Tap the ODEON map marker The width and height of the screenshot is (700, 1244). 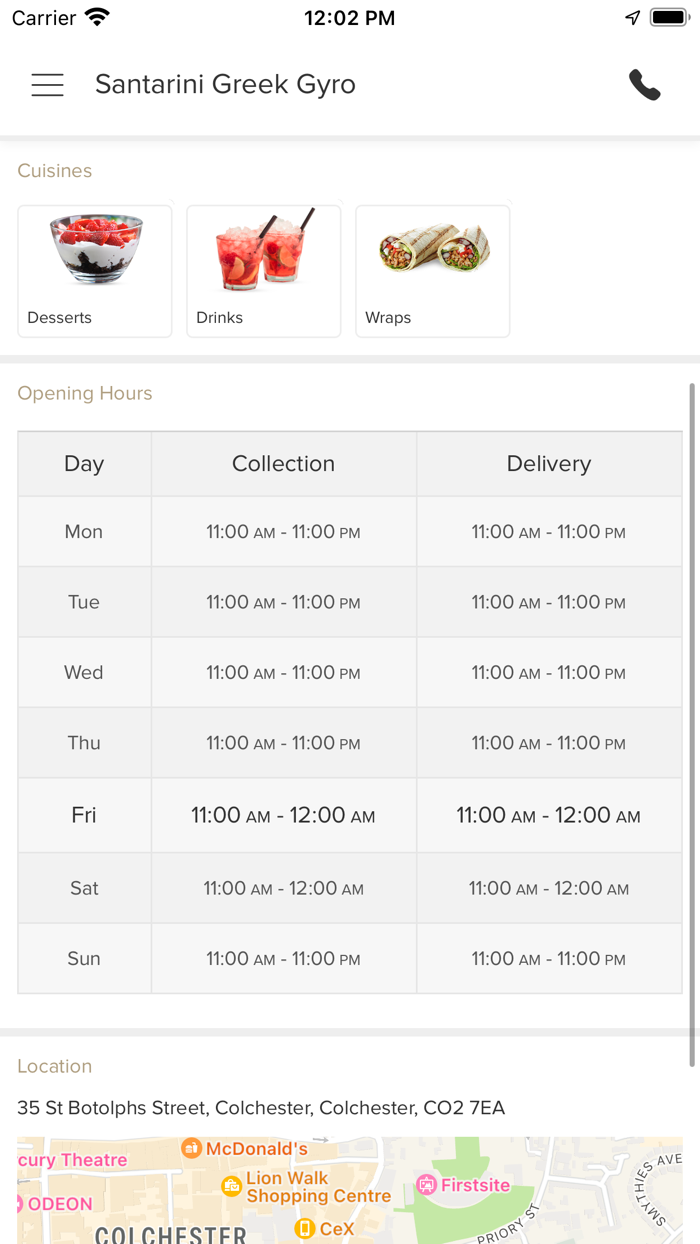56,1204
